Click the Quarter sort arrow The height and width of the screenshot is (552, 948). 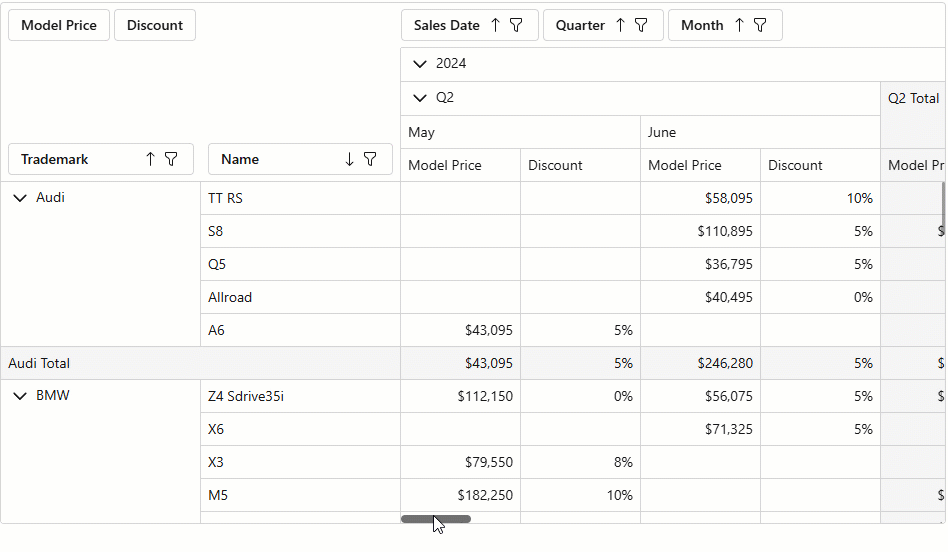620,25
